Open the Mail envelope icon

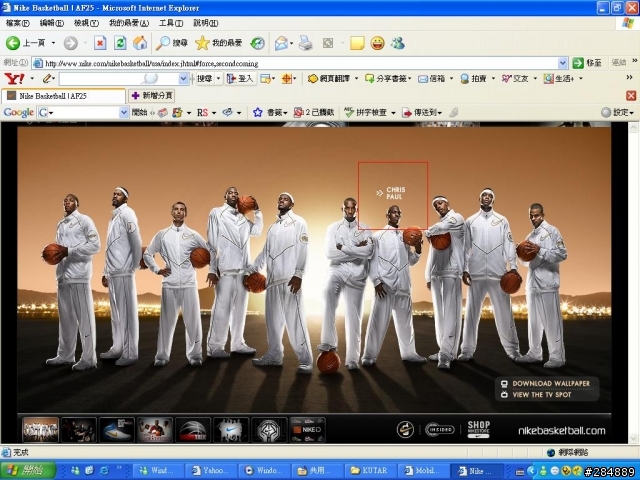coord(281,43)
